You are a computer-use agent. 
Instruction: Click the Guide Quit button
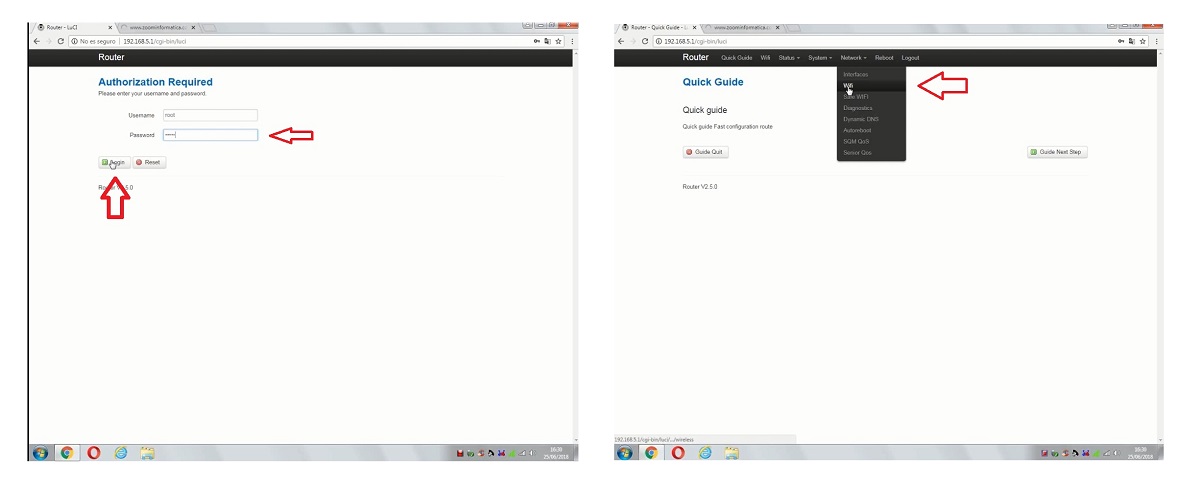(706, 152)
